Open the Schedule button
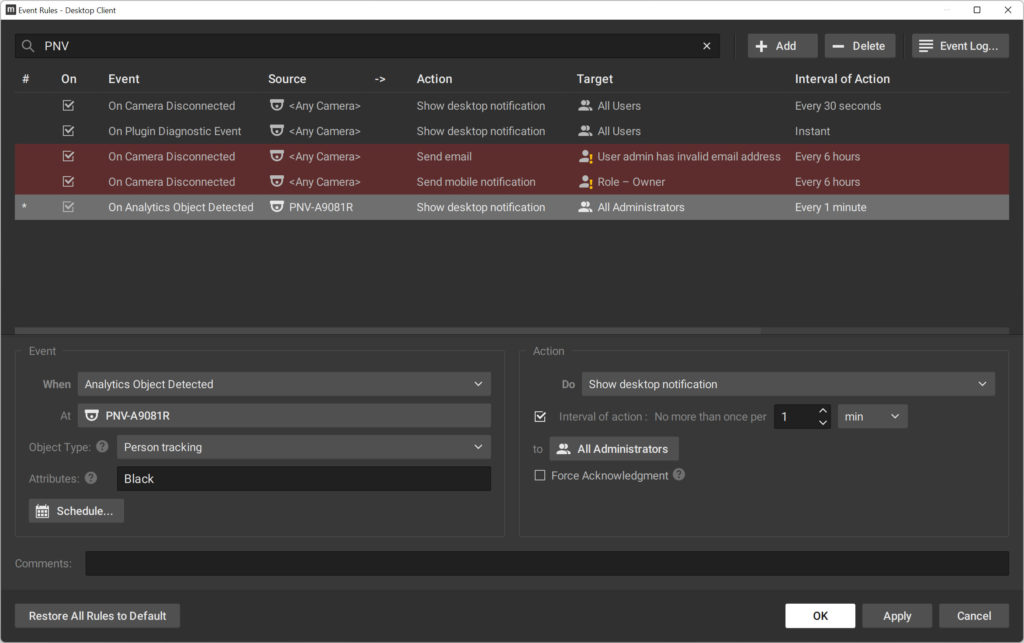 76,511
